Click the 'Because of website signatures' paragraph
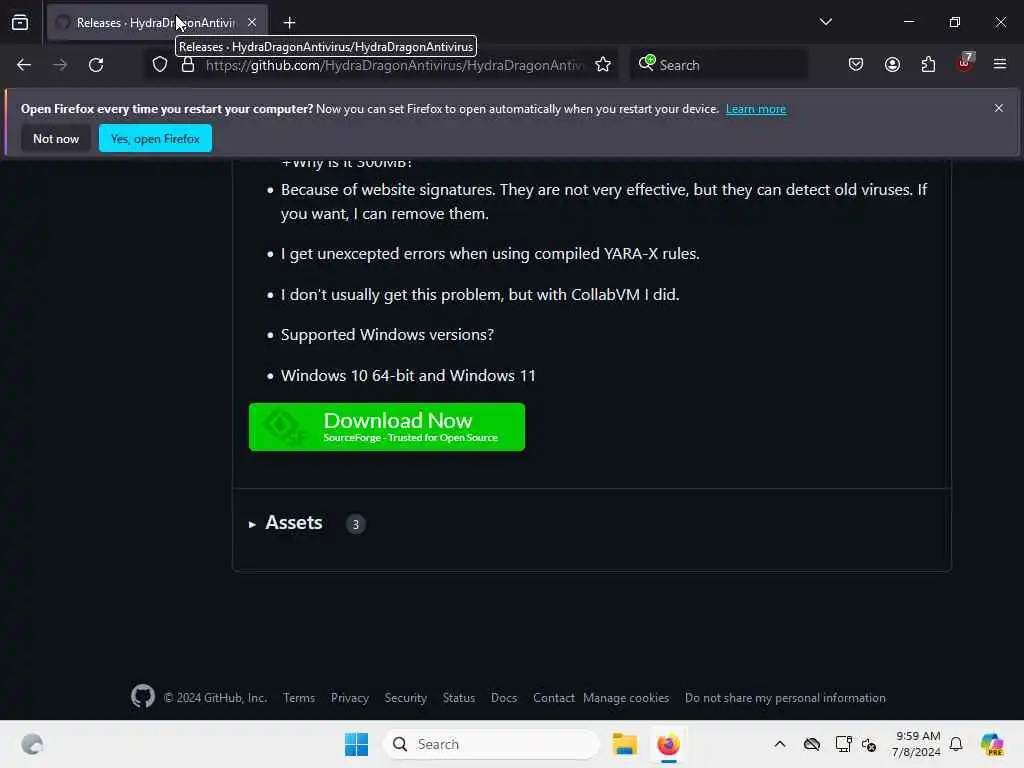Image resolution: width=1024 pixels, height=768 pixels. tap(604, 202)
